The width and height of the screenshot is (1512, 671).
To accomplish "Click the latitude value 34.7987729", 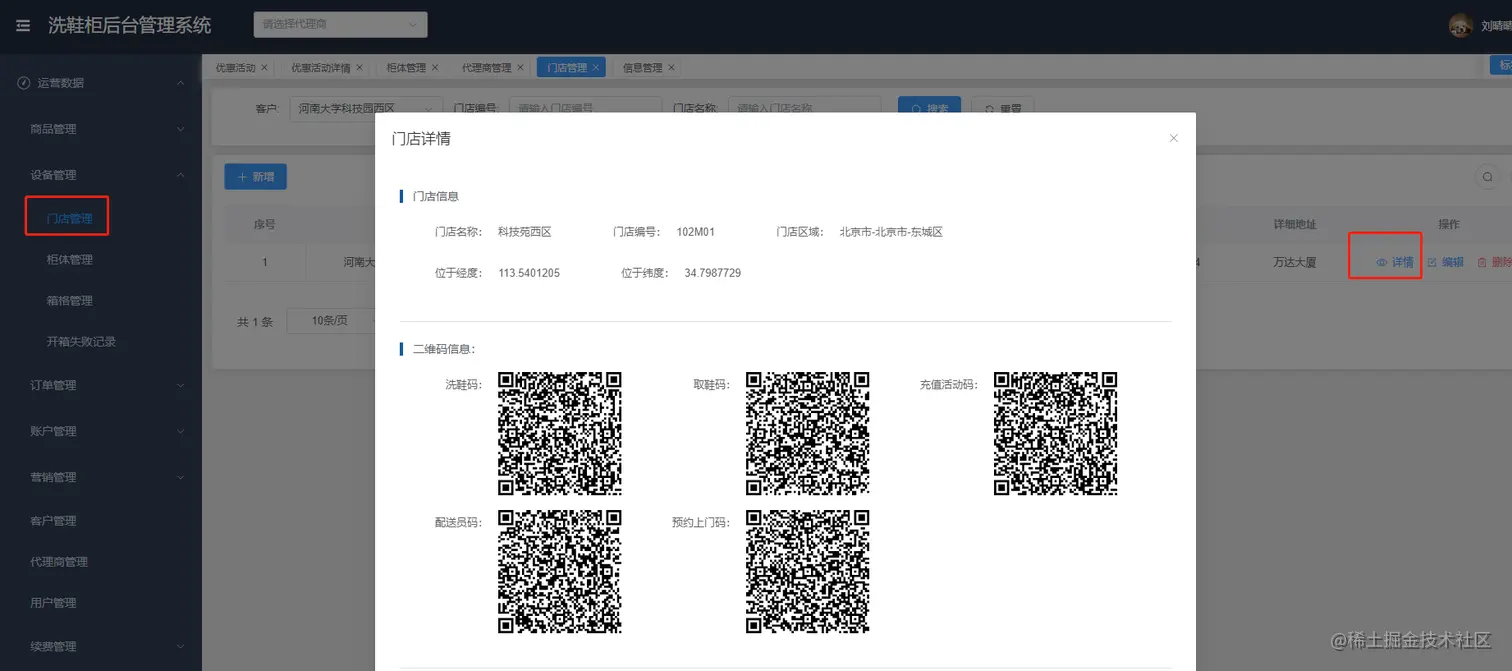I will pos(713,273).
